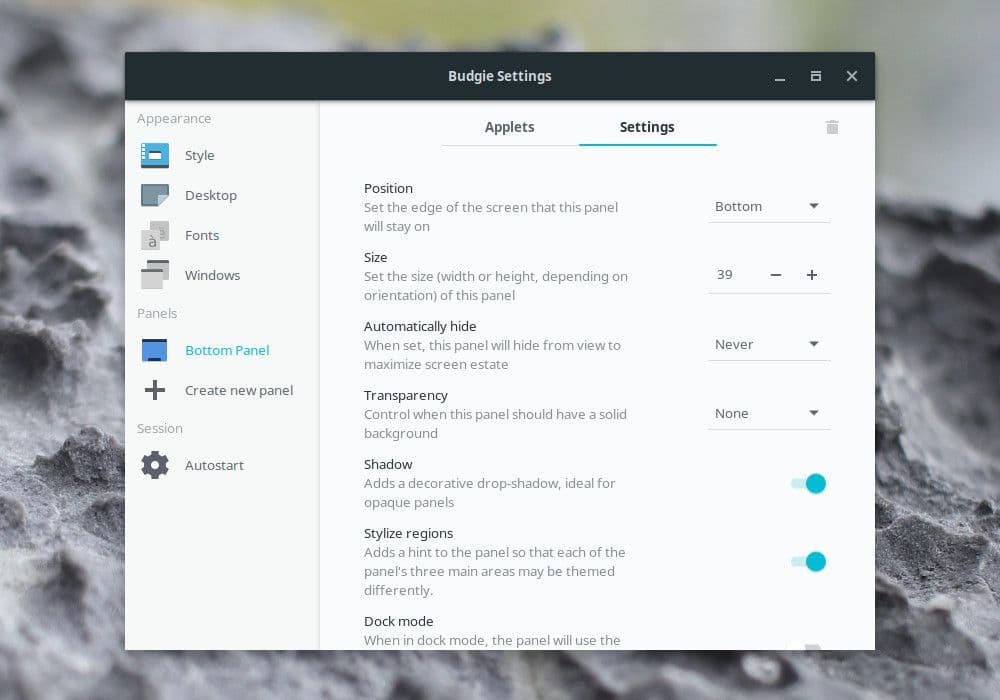
Task: Click the Session section header
Action: click(159, 428)
